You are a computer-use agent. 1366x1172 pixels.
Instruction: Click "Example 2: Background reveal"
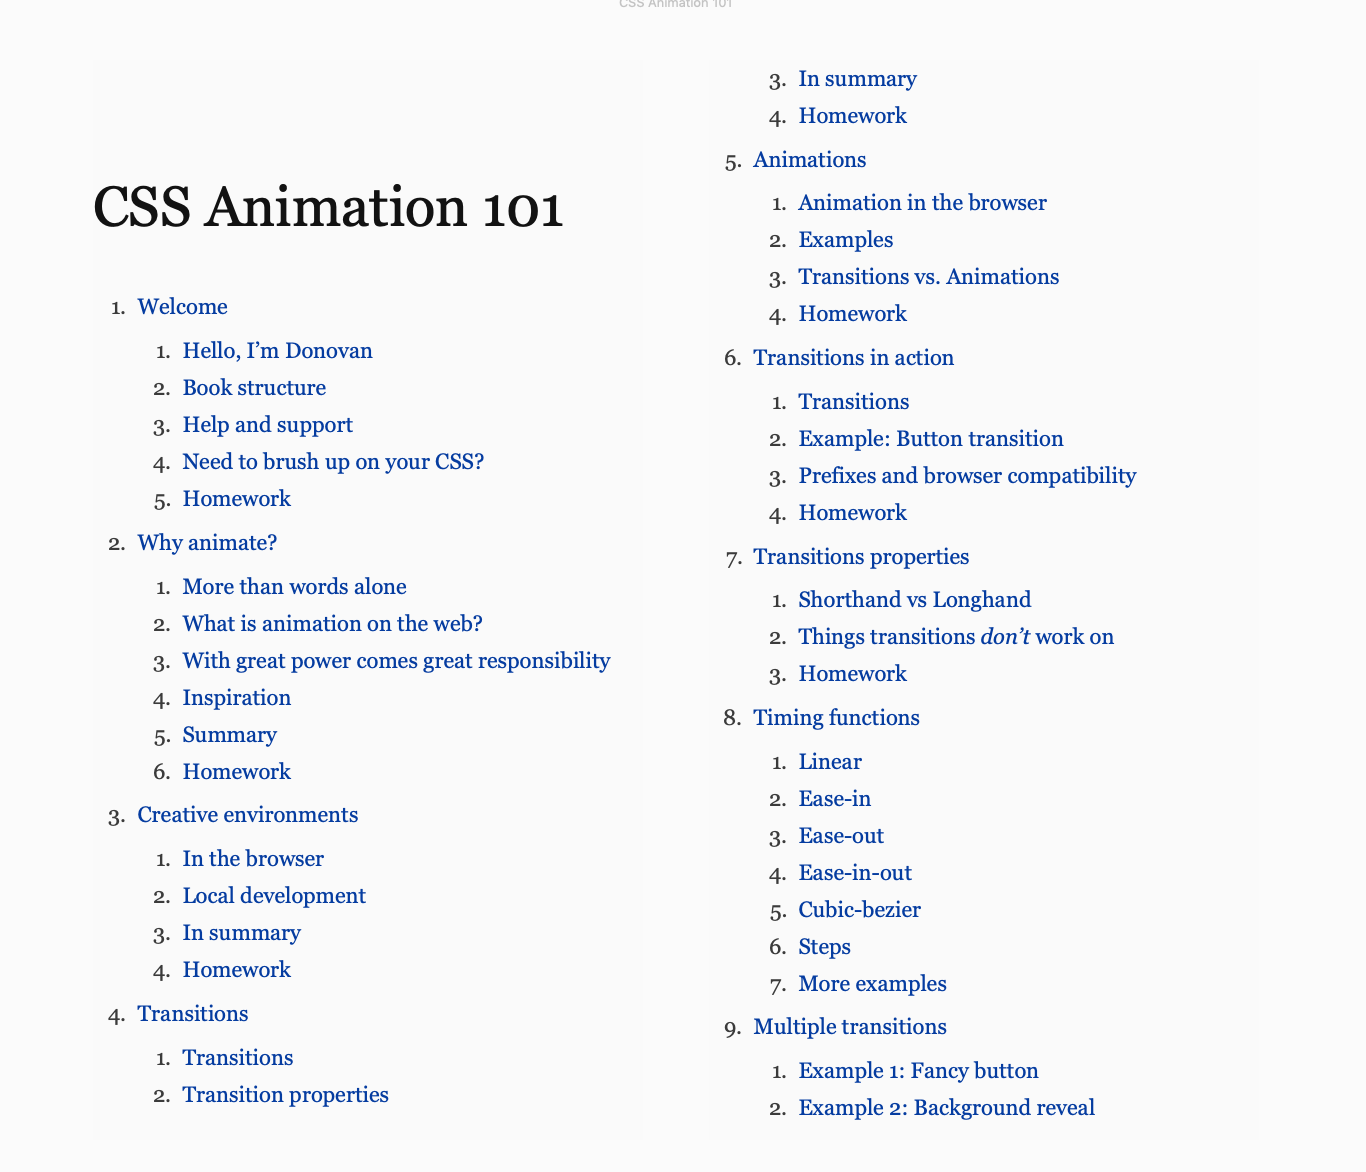click(x=946, y=1107)
